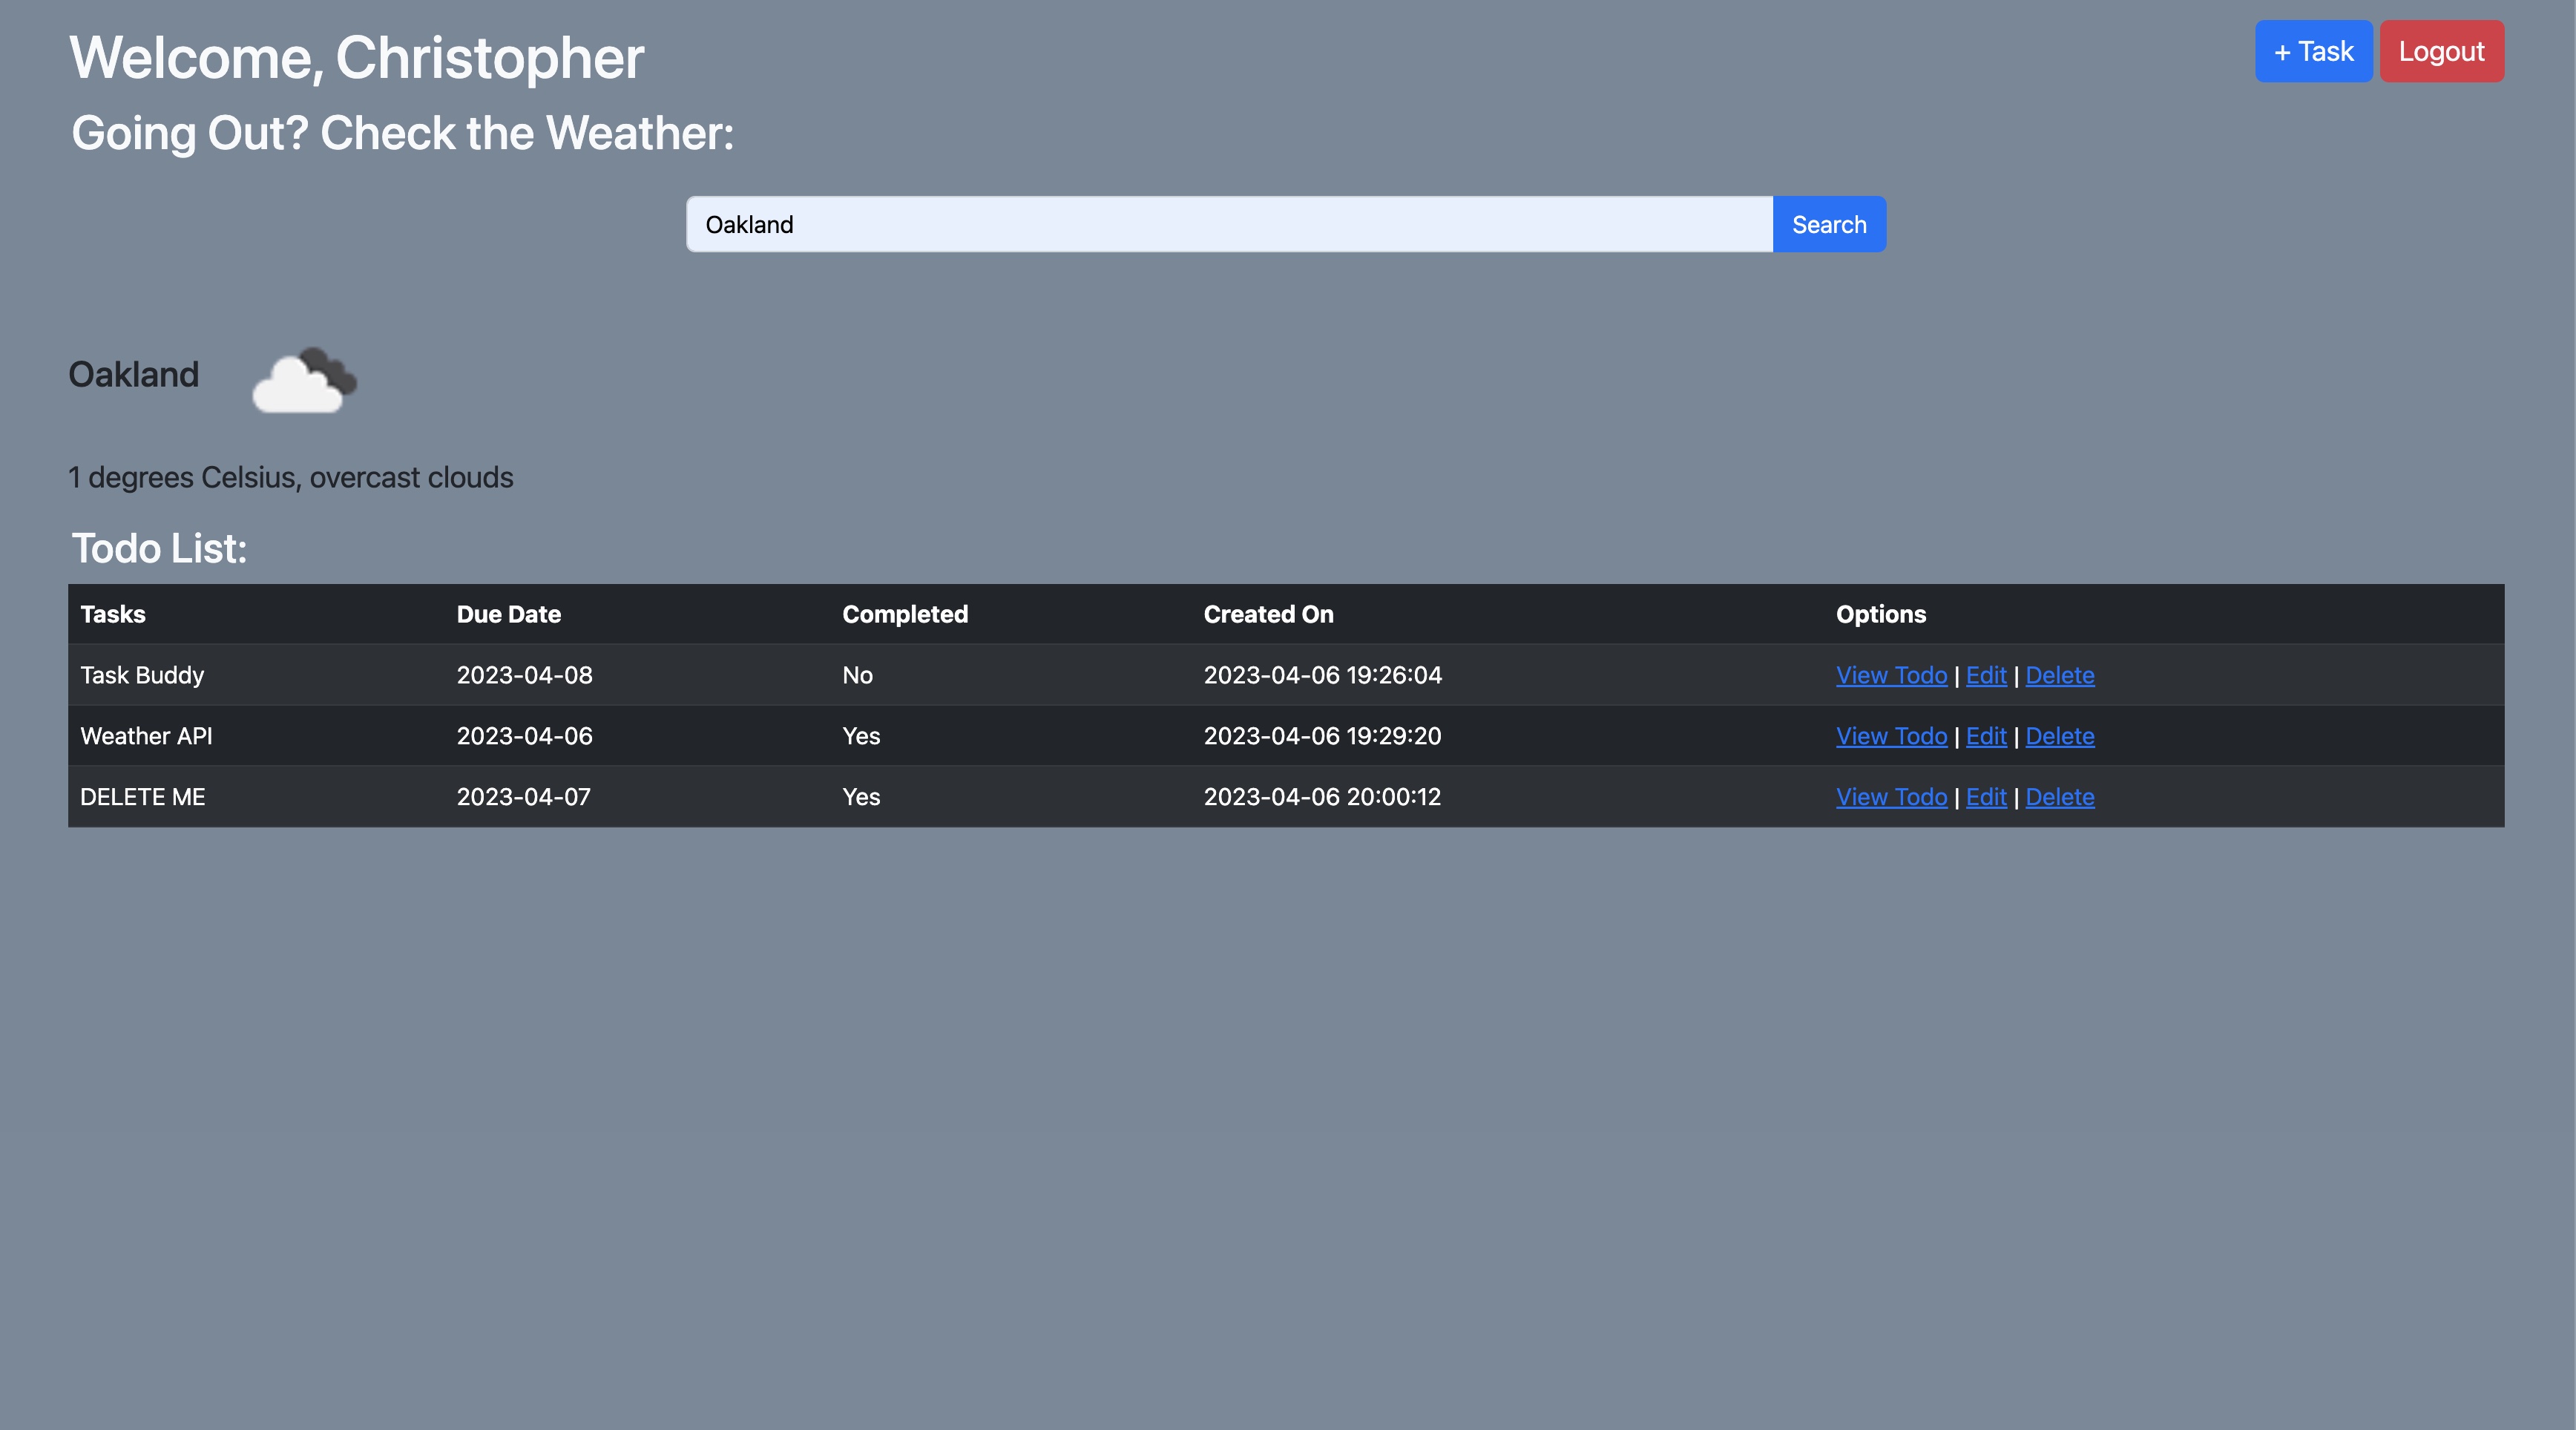The width and height of the screenshot is (2576, 1430).
Task: Edit the Weather API task
Action: point(1985,736)
